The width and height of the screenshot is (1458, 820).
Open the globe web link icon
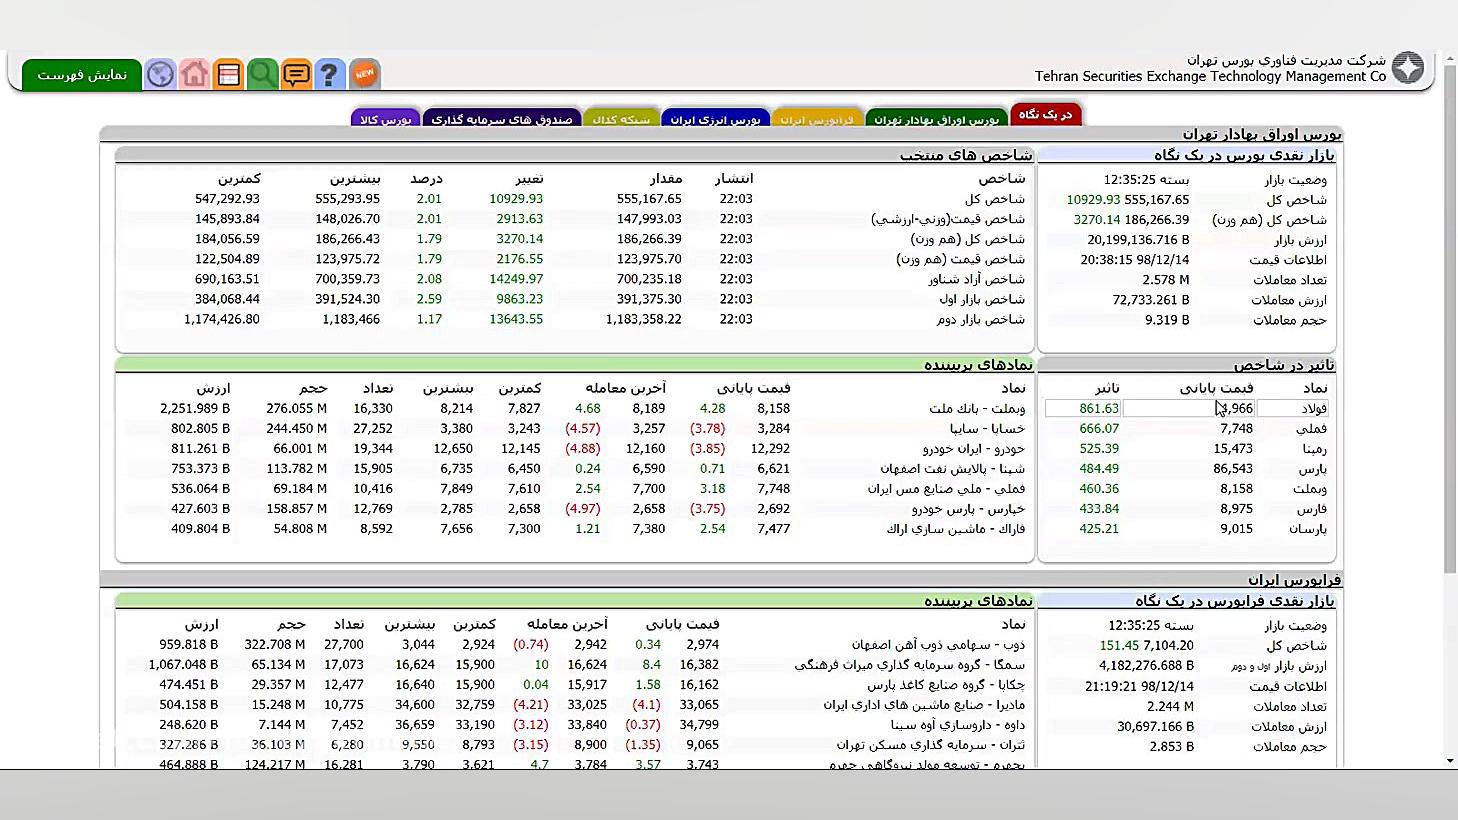(160, 74)
